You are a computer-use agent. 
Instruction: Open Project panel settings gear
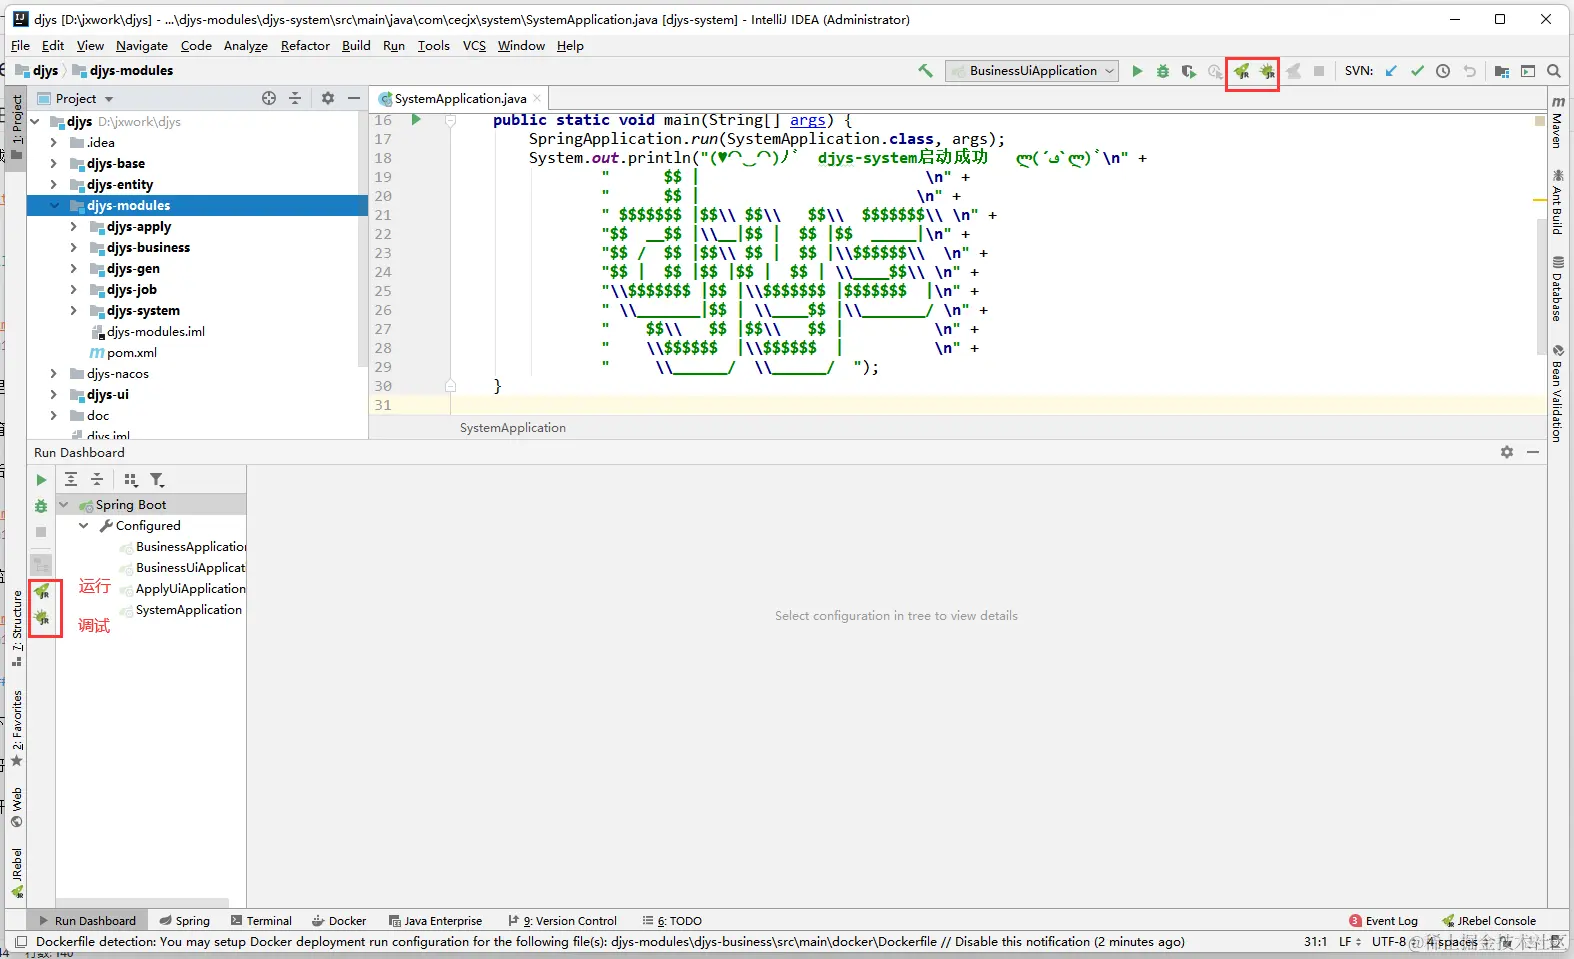point(327,98)
